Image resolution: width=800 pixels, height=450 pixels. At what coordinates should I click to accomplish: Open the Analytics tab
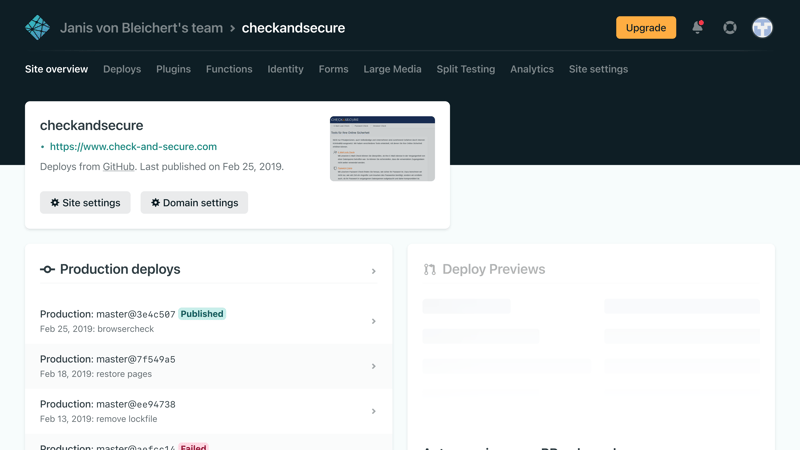click(531, 69)
